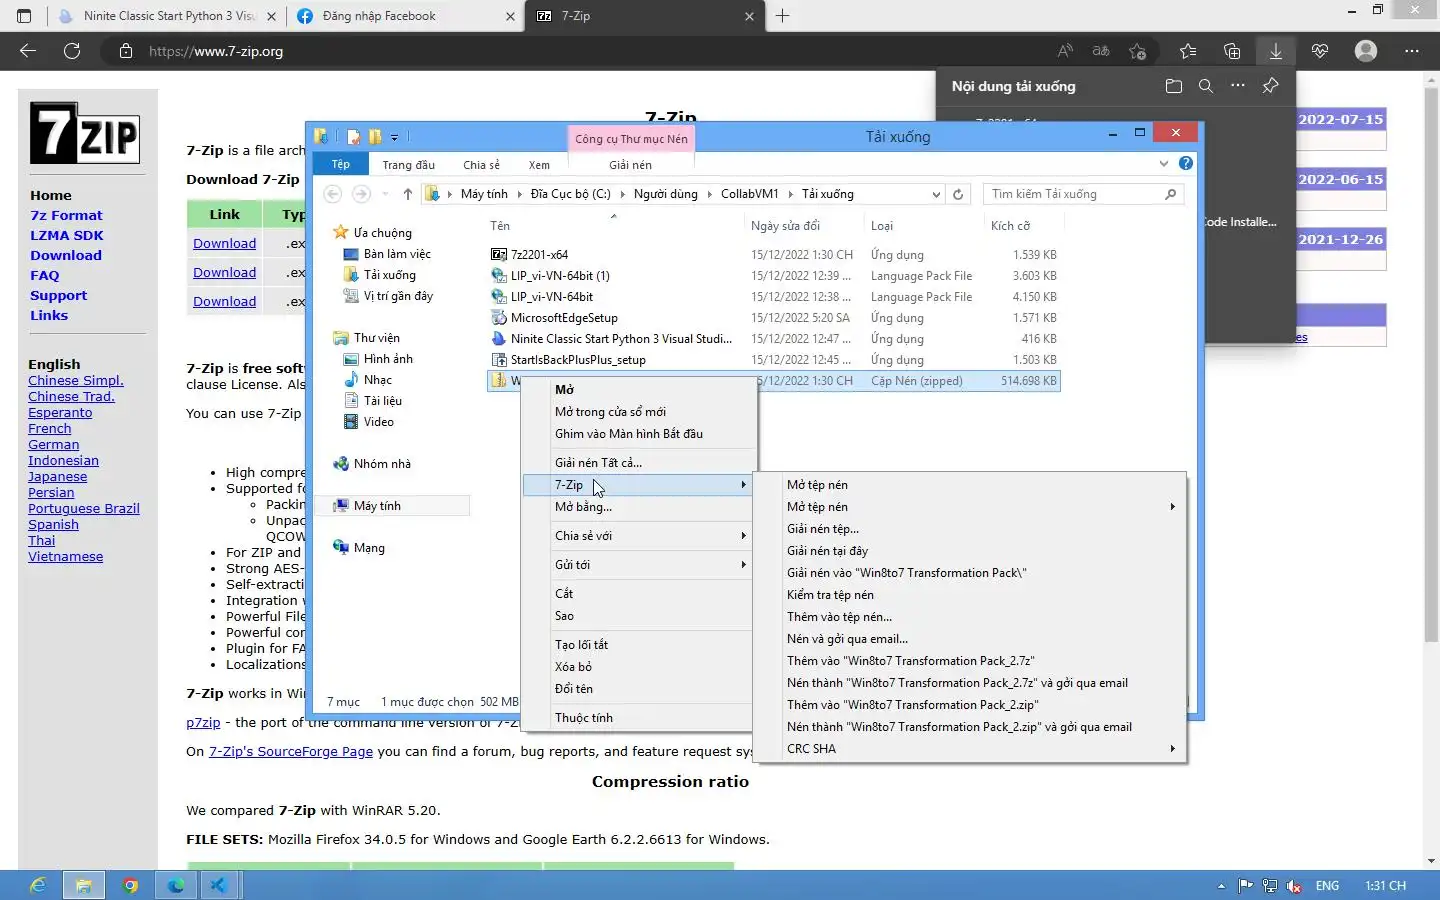Expand the CRC SHA submenu arrow
This screenshot has width=1440, height=900.
click(x=1172, y=749)
